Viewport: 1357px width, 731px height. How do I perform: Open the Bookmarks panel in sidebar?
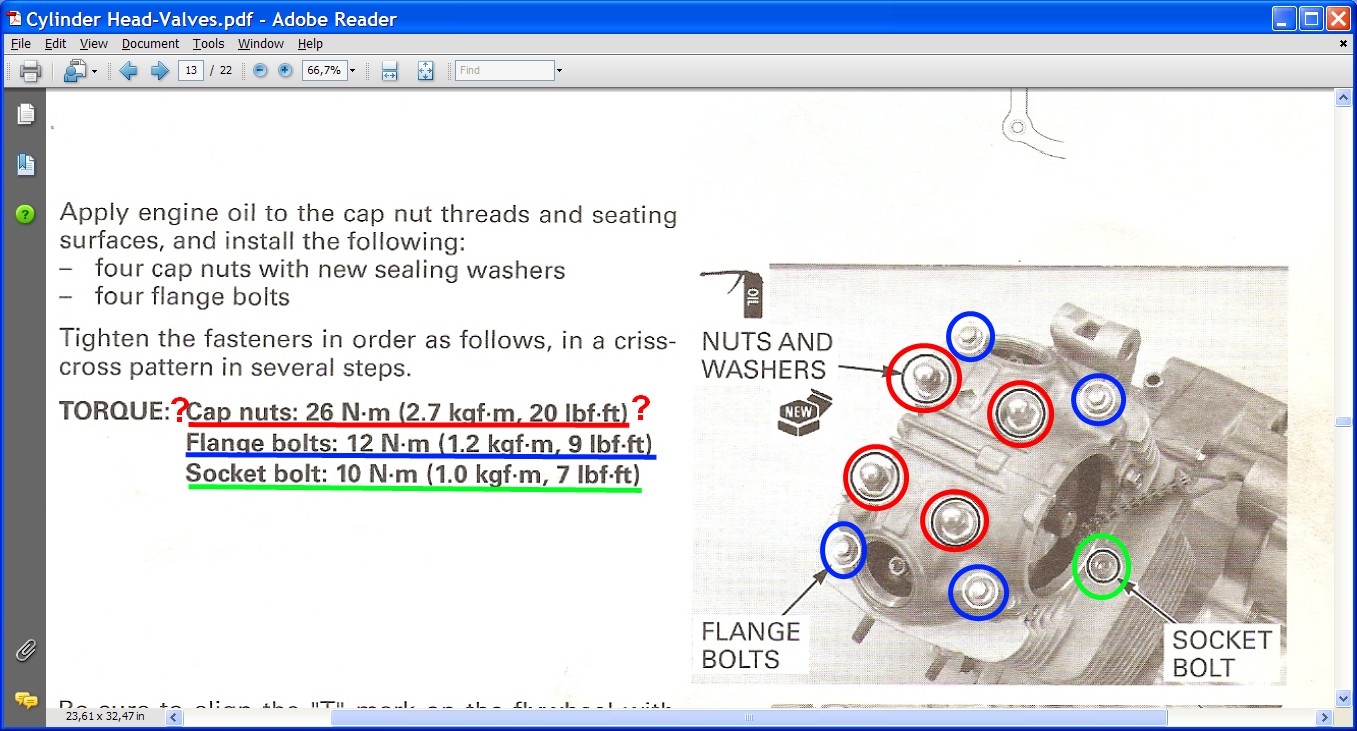pyautogui.click(x=25, y=165)
